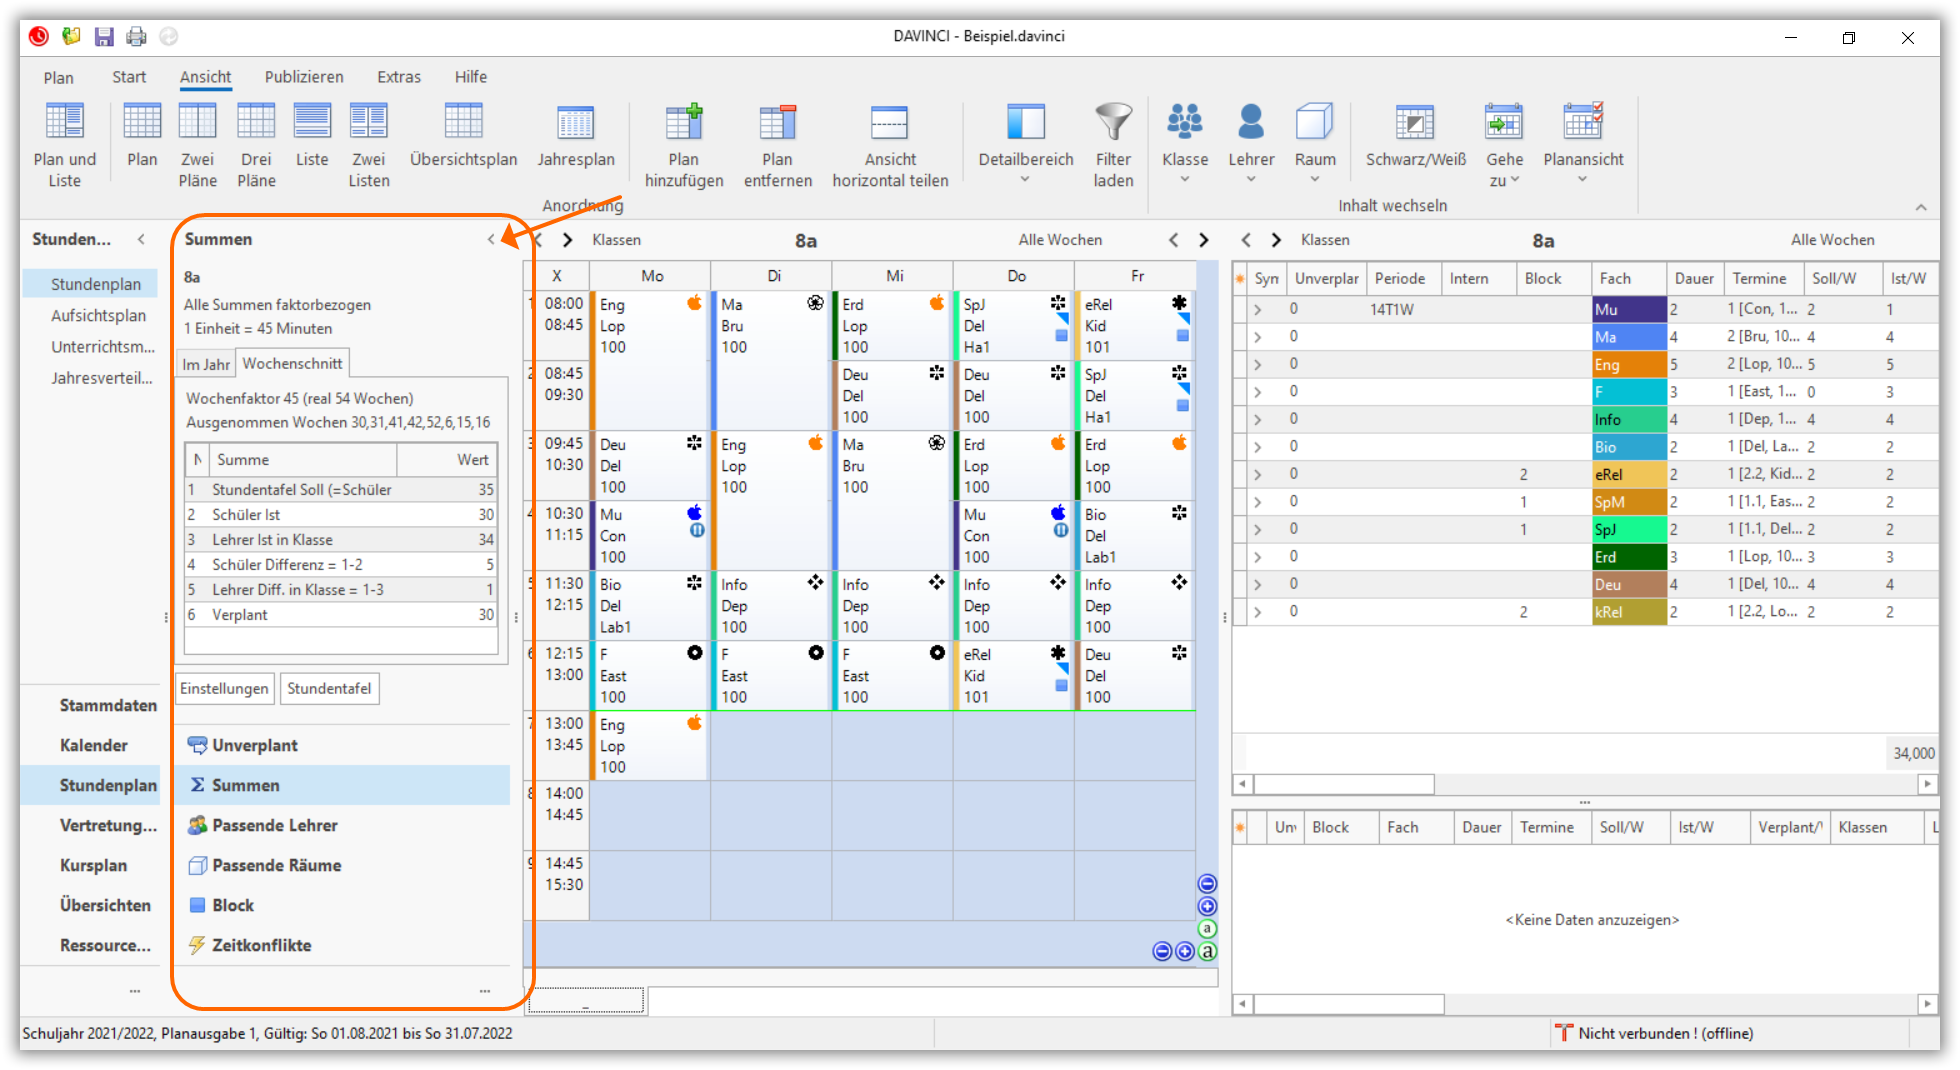1960x1070 pixels.
Task: Click the Stundentafel button
Action: 329,689
